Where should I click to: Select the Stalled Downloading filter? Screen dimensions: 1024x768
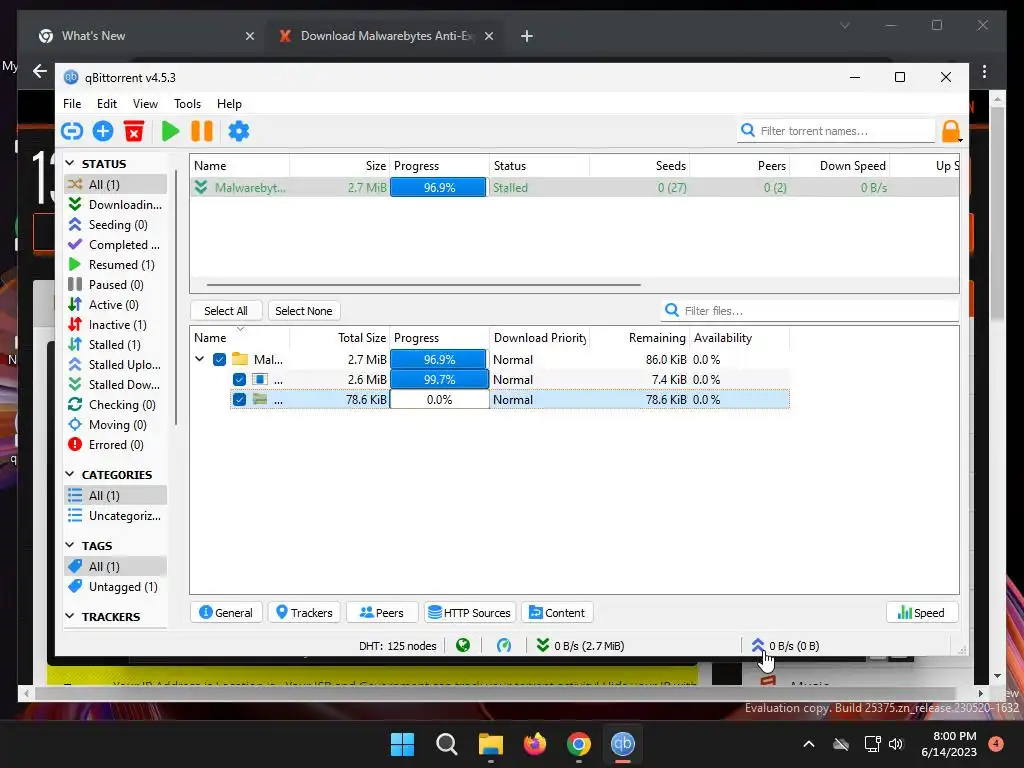pos(116,385)
